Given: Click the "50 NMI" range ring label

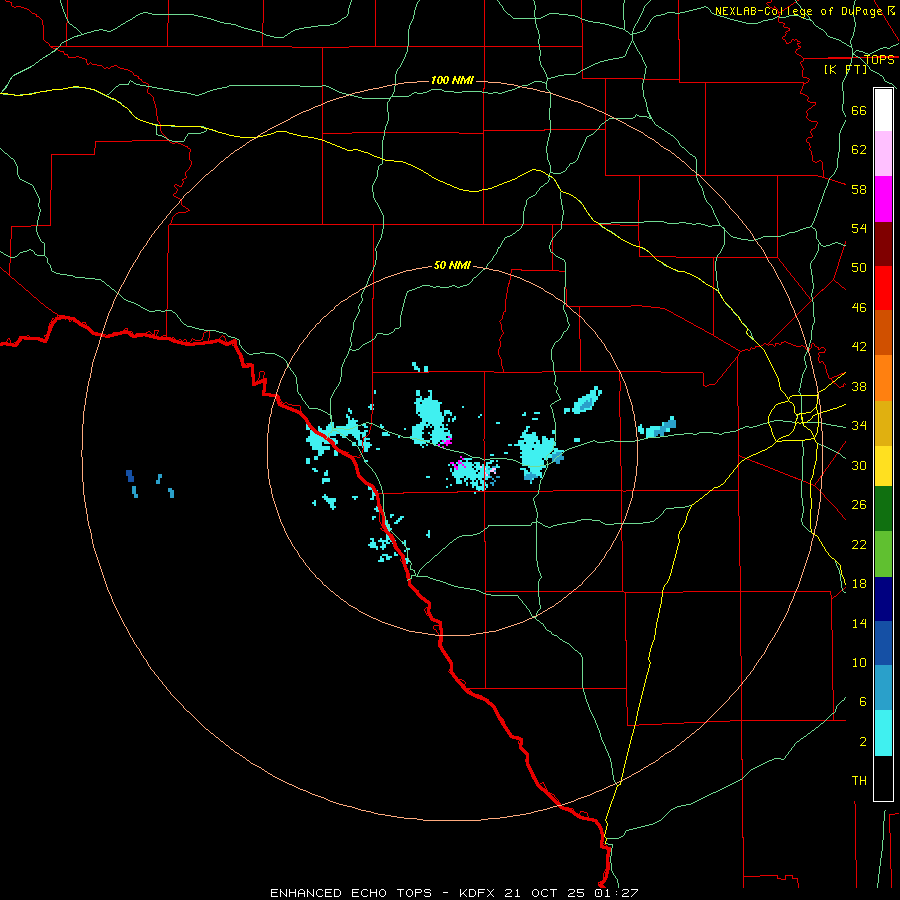Looking at the screenshot, I should point(452,265).
